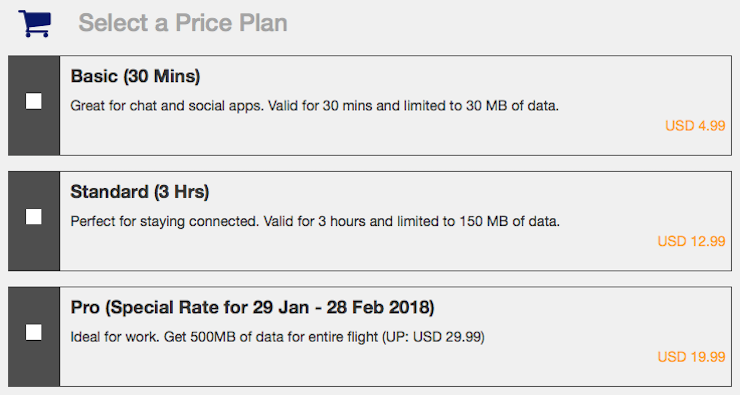This screenshot has height=395, width=740.
Task: Click the shopping cart icon
Action: click(34, 23)
